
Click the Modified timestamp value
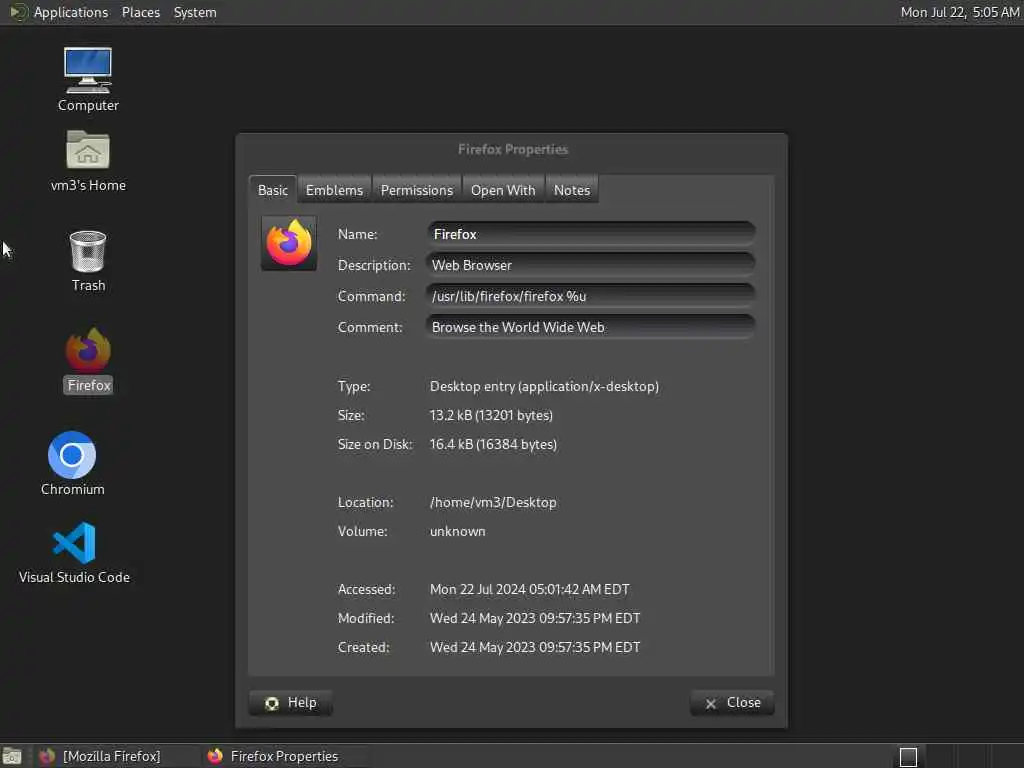coord(535,618)
